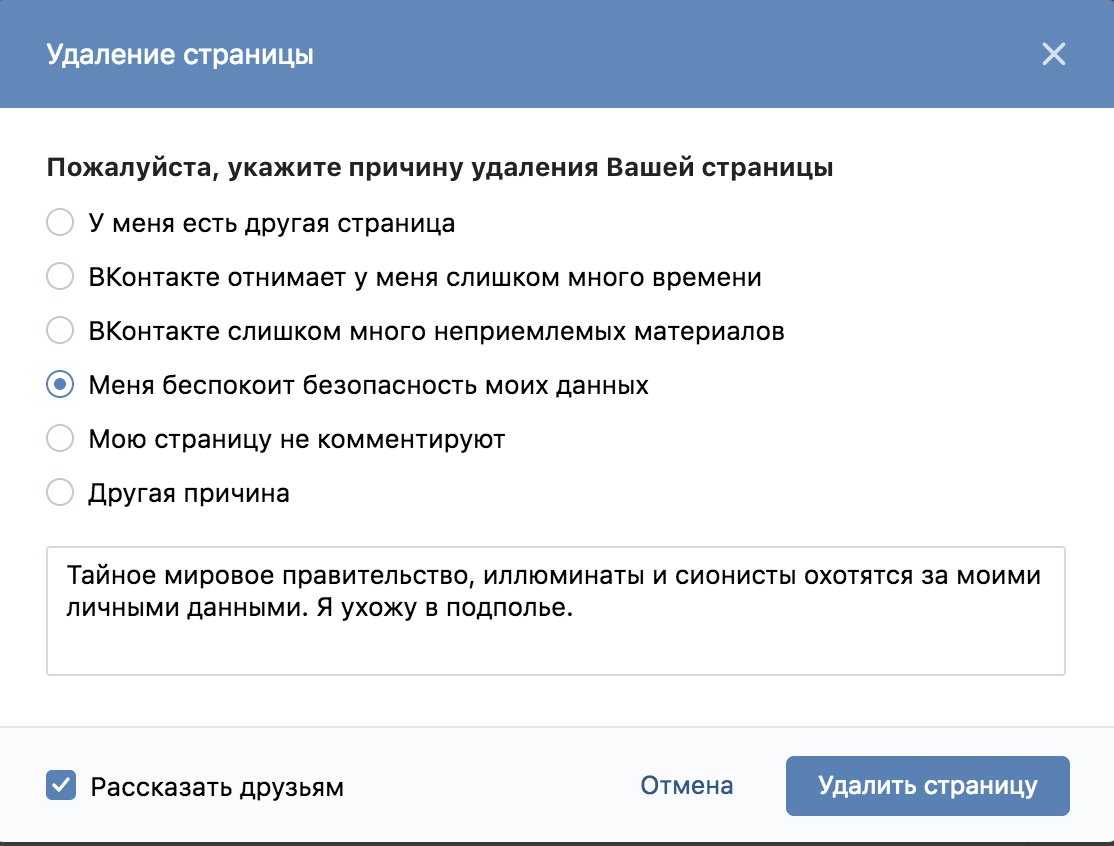Viewport: 1114px width, 846px height.
Task: Choose the "Другая причина" radio button
Action: (x=61, y=493)
